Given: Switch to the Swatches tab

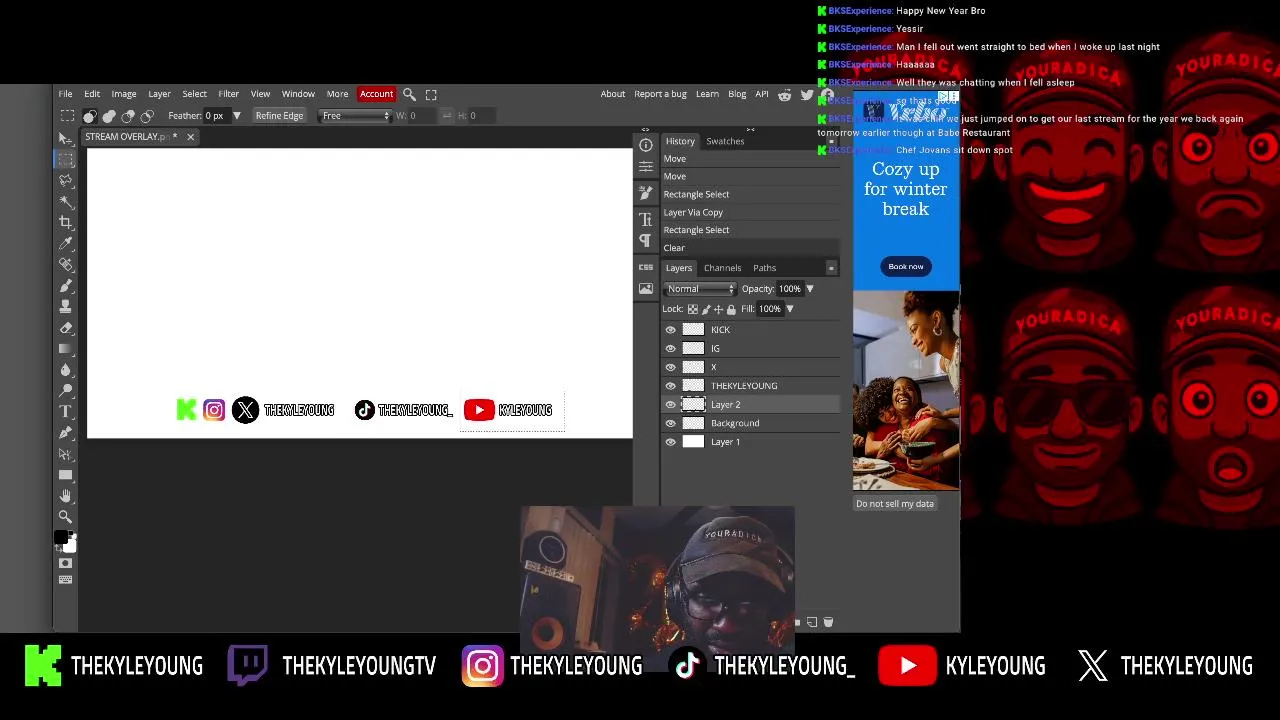Looking at the screenshot, I should point(725,141).
